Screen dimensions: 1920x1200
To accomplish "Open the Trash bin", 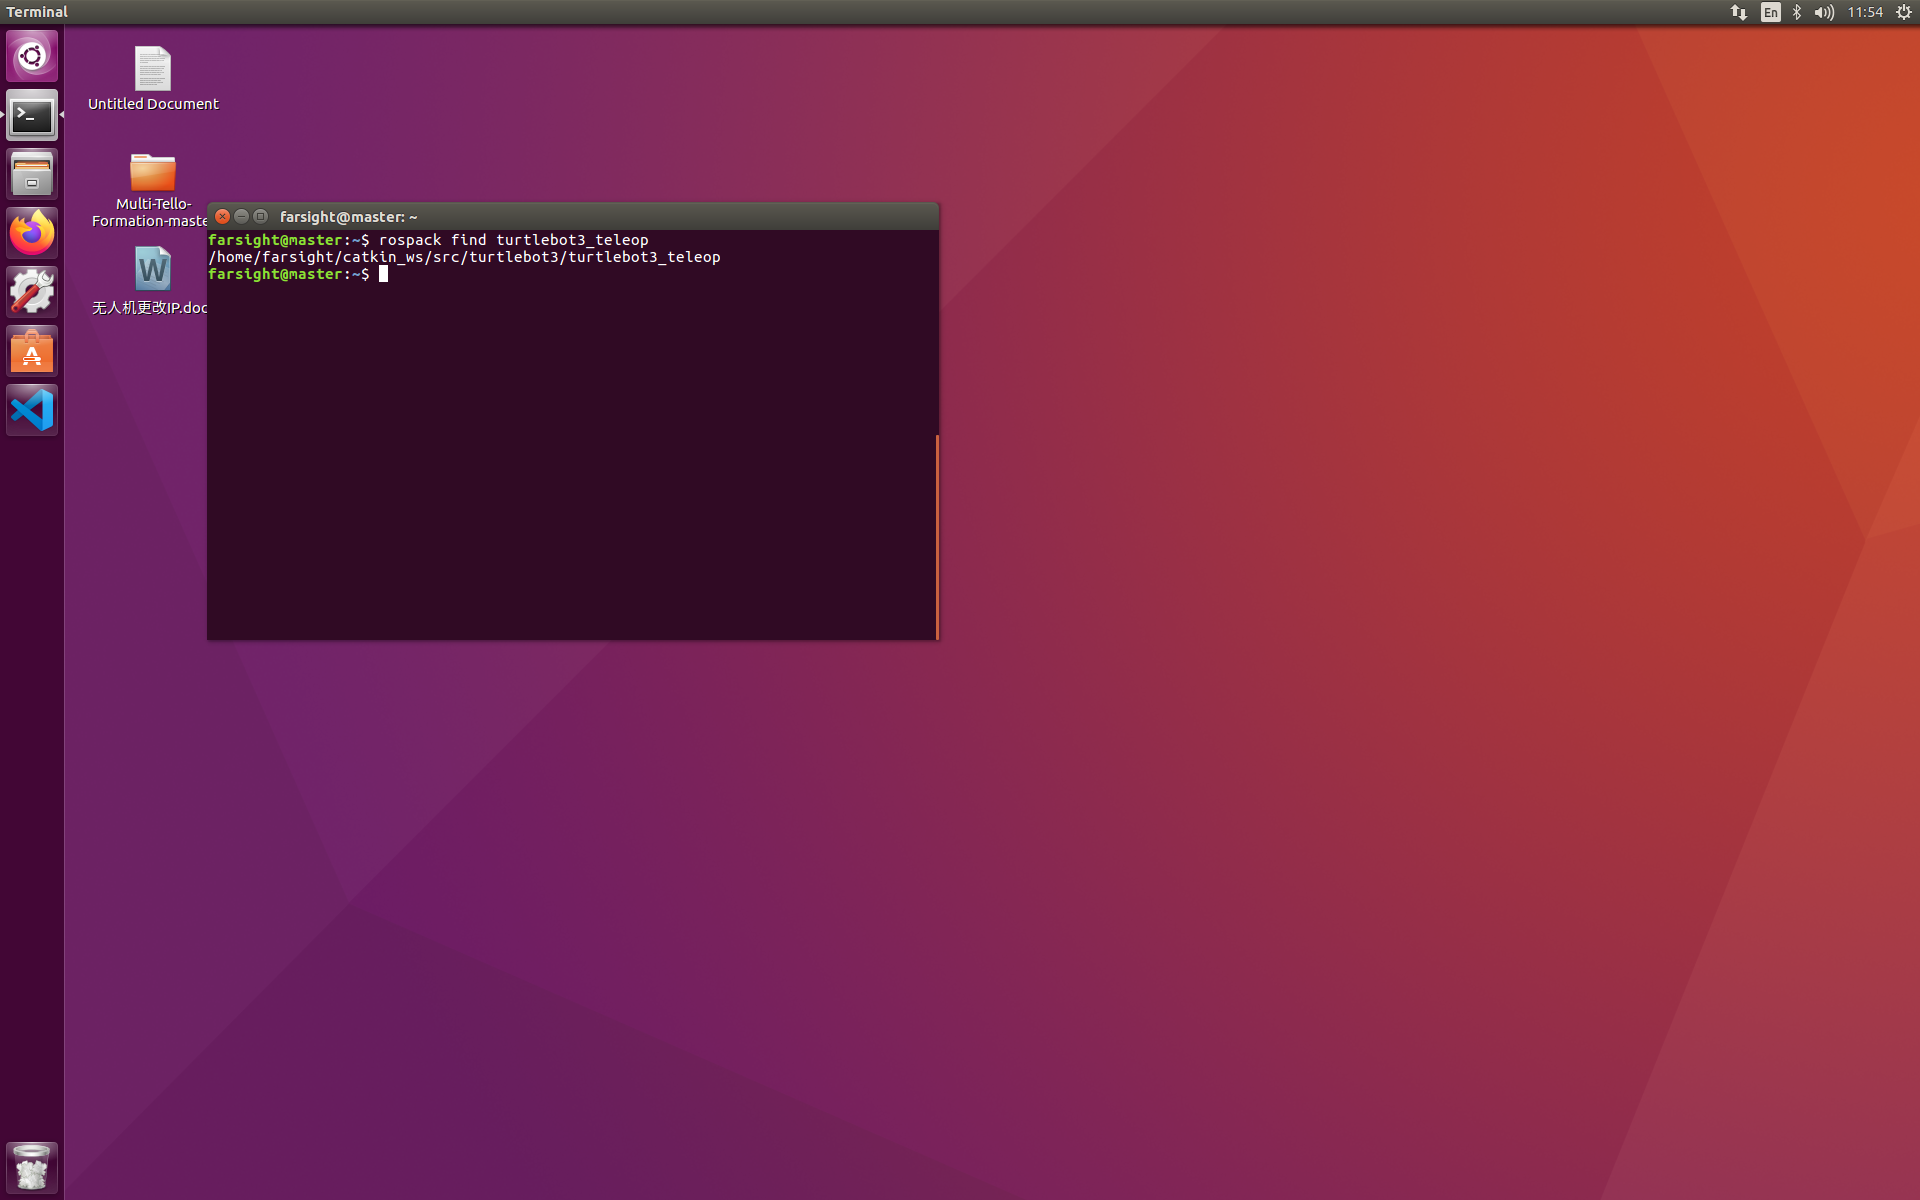I will (32, 1166).
